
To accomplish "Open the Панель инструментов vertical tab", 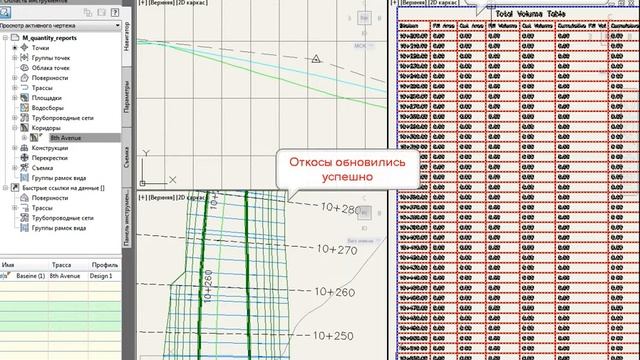I will pyautogui.click(x=127, y=218).
